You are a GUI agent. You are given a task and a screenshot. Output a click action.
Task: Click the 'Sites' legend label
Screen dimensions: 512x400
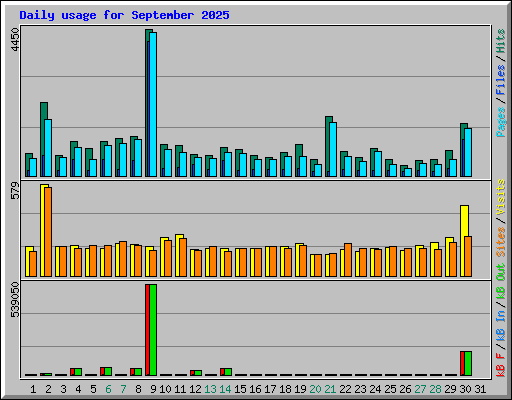pos(500,241)
